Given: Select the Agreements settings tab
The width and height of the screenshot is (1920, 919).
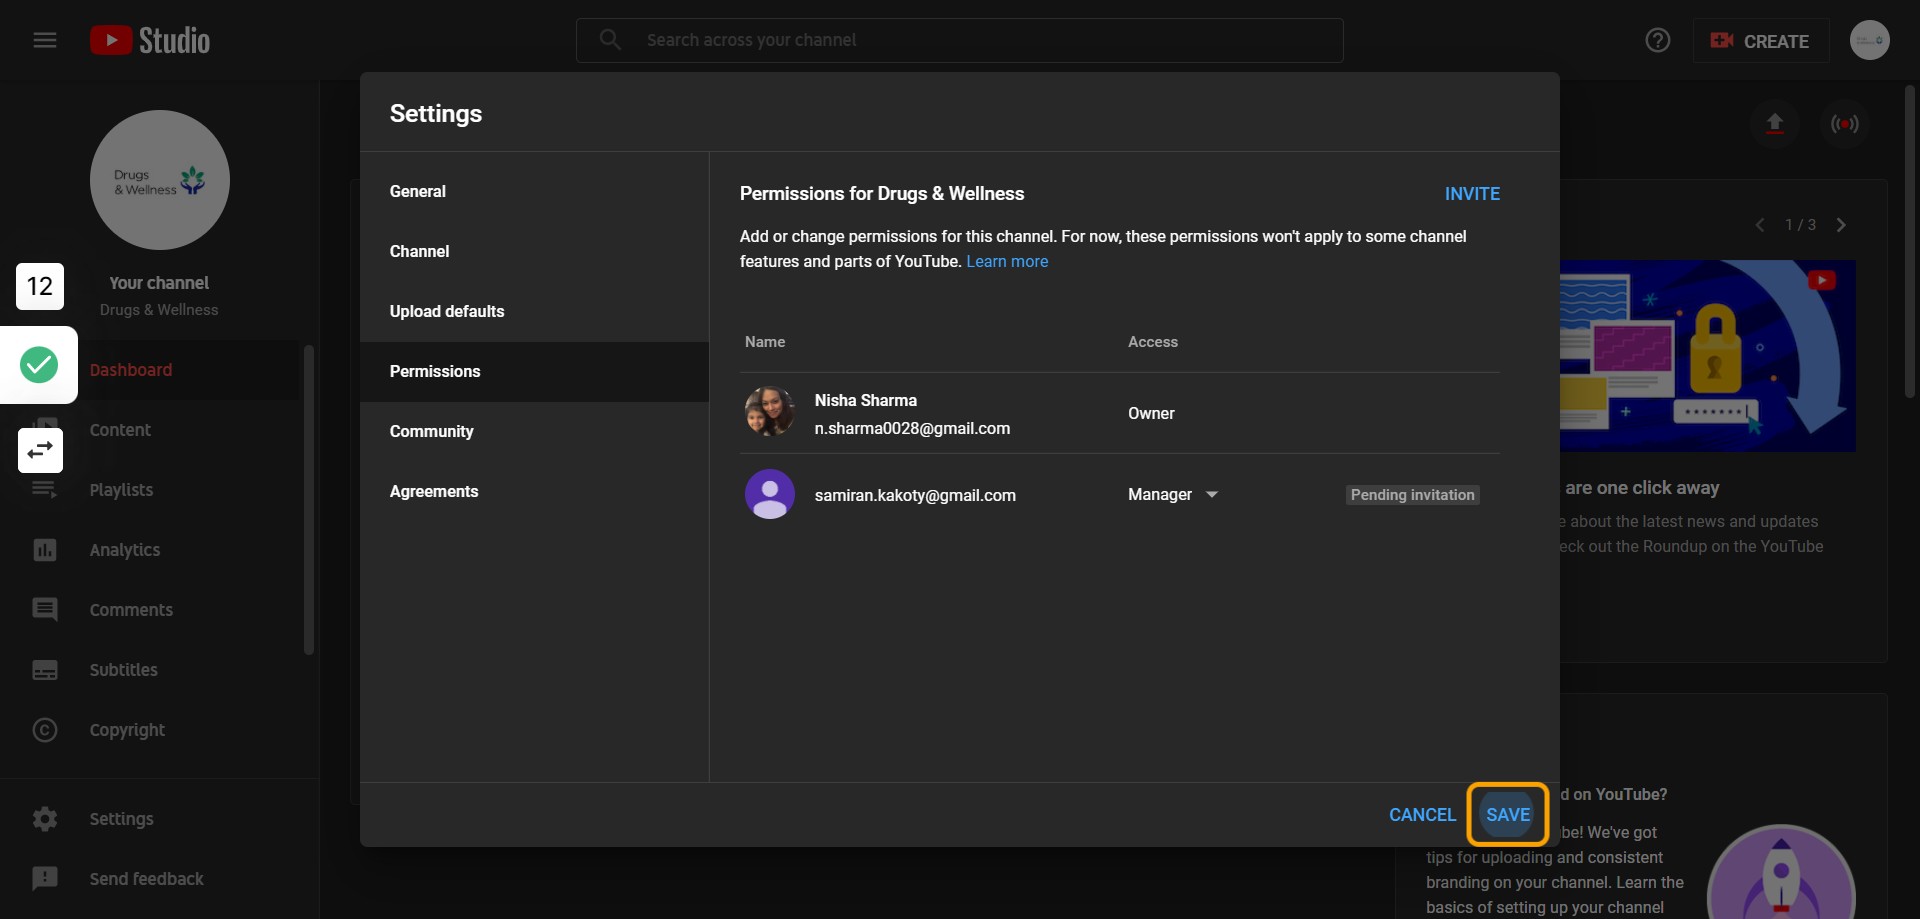Looking at the screenshot, I should (x=534, y=492).
